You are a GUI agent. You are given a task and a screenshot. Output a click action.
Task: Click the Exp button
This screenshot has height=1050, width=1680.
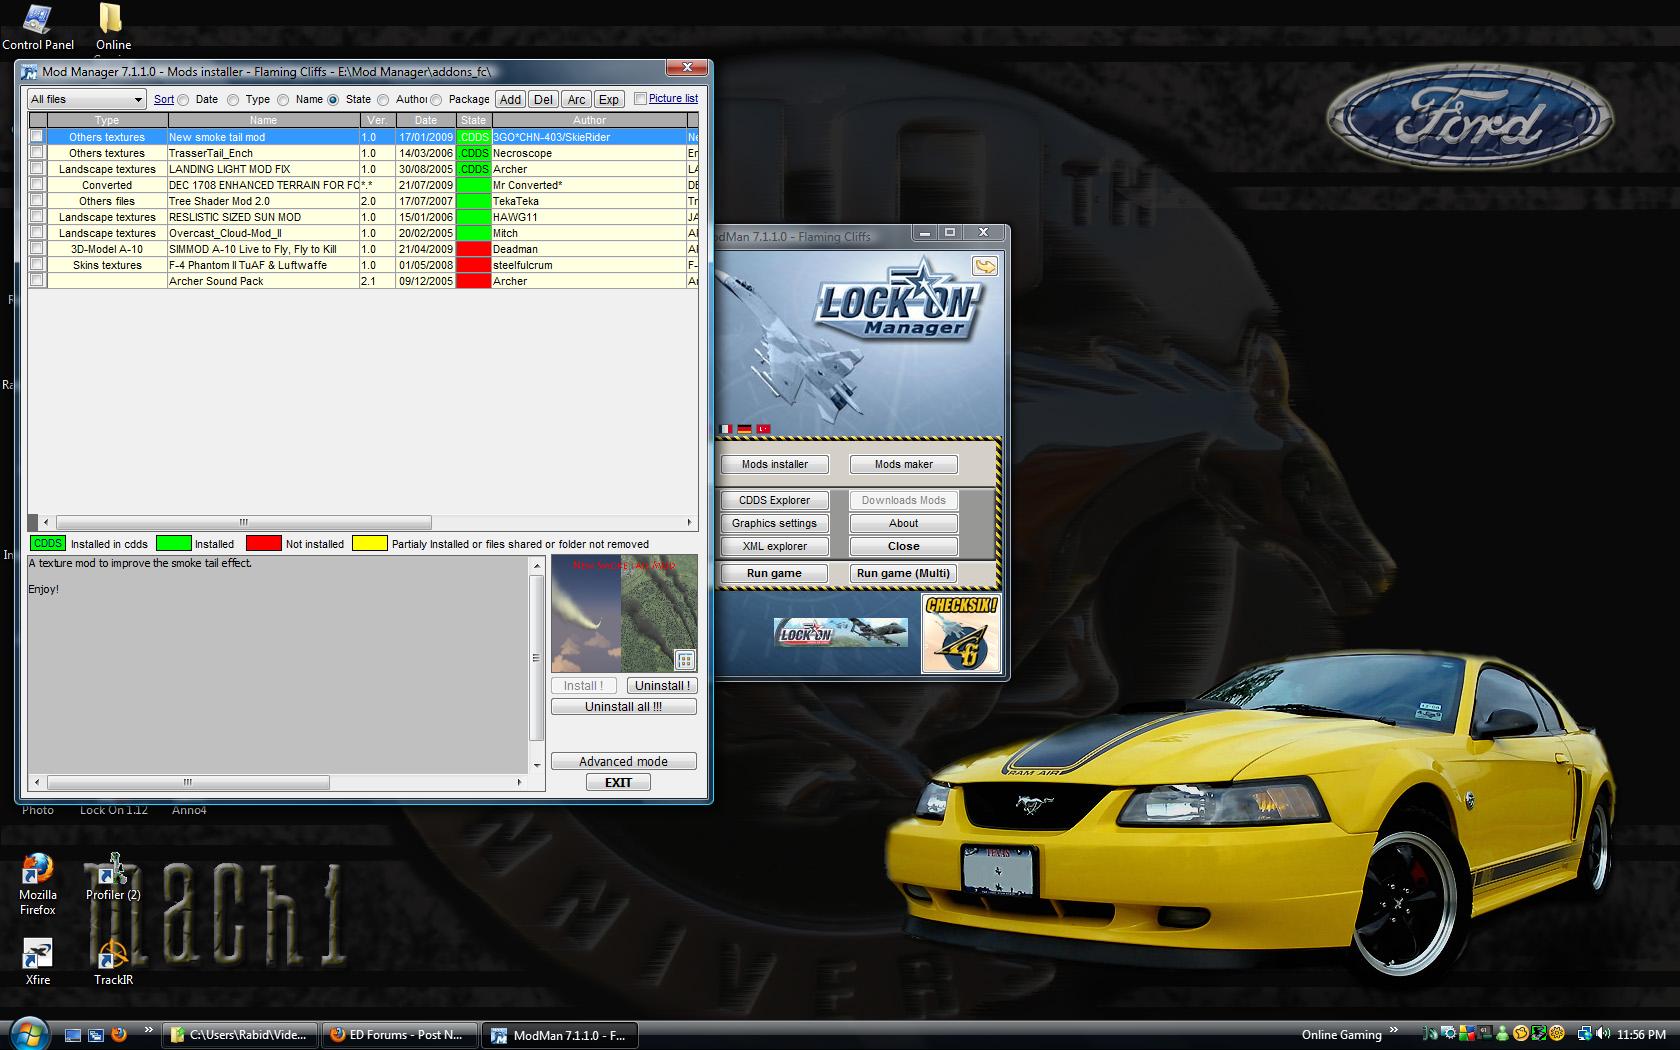click(609, 99)
